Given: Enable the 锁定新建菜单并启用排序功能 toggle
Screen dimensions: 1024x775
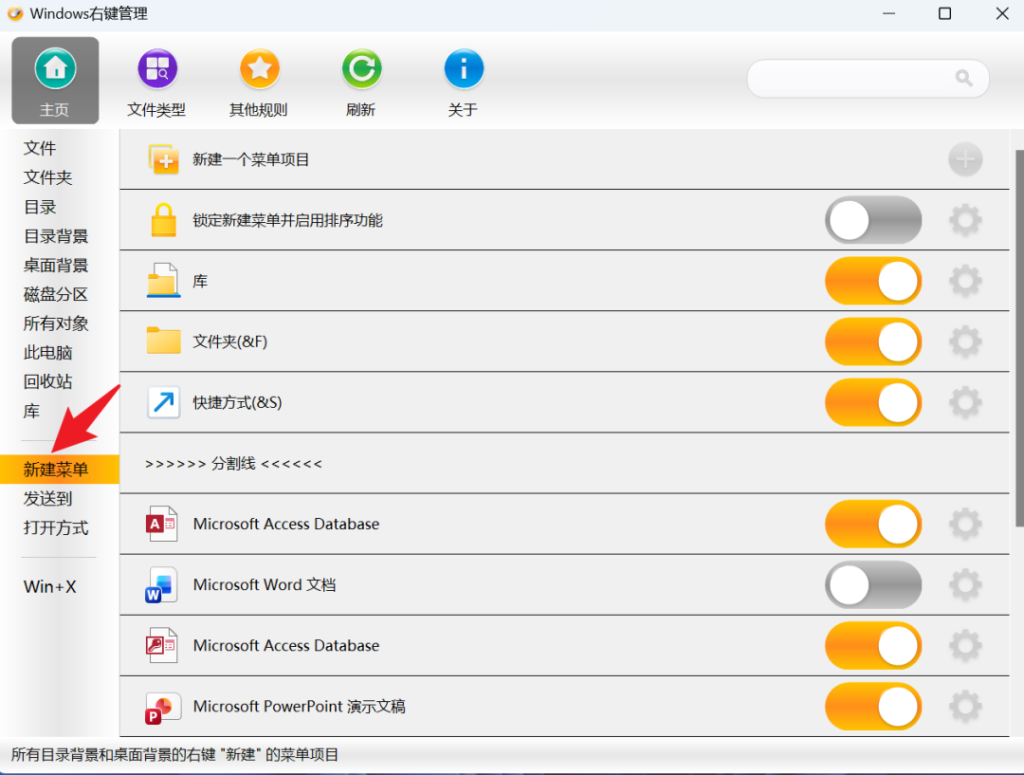Looking at the screenshot, I should (873, 220).
